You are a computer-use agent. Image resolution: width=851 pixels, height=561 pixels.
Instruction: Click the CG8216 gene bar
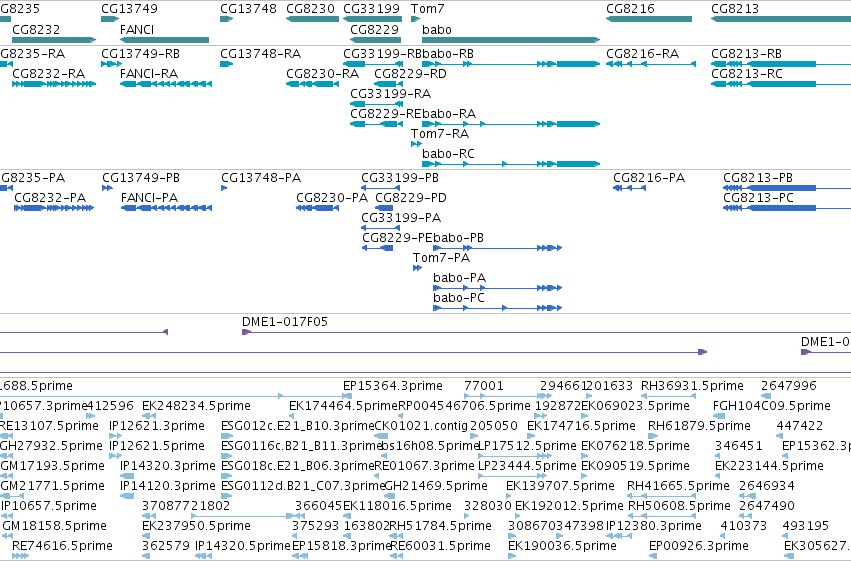click(649, 19)
